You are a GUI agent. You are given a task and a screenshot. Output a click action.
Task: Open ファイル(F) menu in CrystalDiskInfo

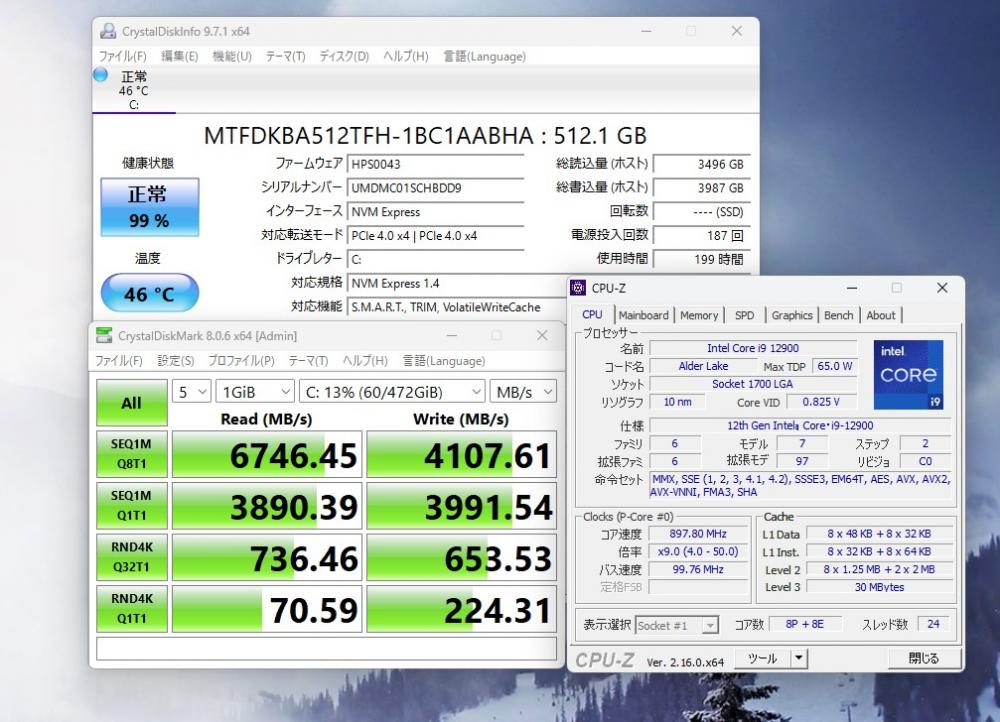coord(122,56)
